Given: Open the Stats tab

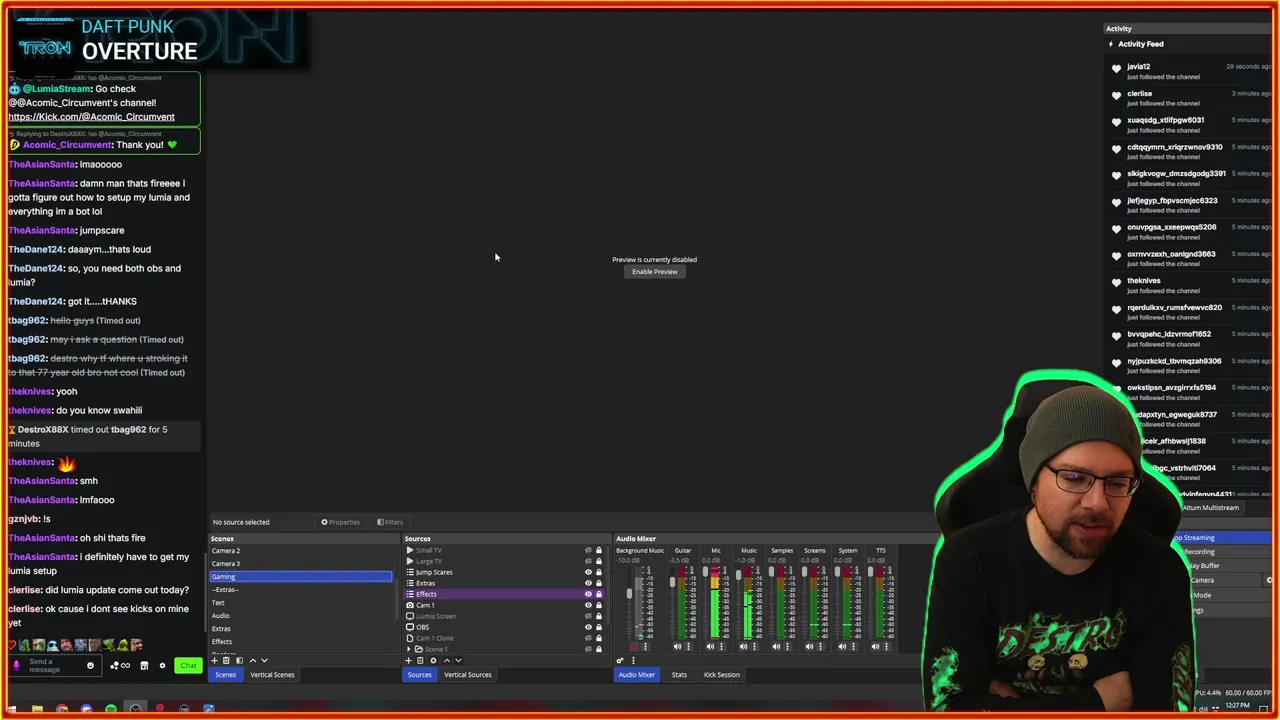Looking at the screenshot, I should 679,675.
